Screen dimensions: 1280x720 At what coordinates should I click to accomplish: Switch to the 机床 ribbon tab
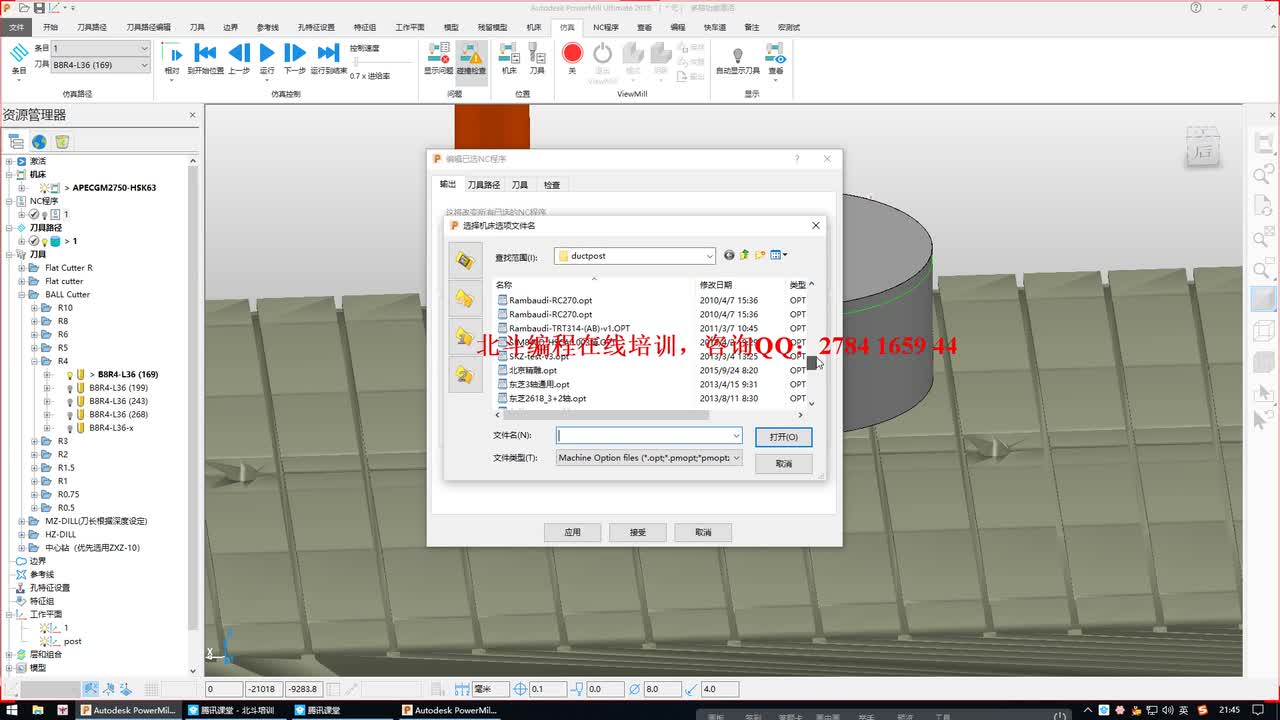(534, 27)
